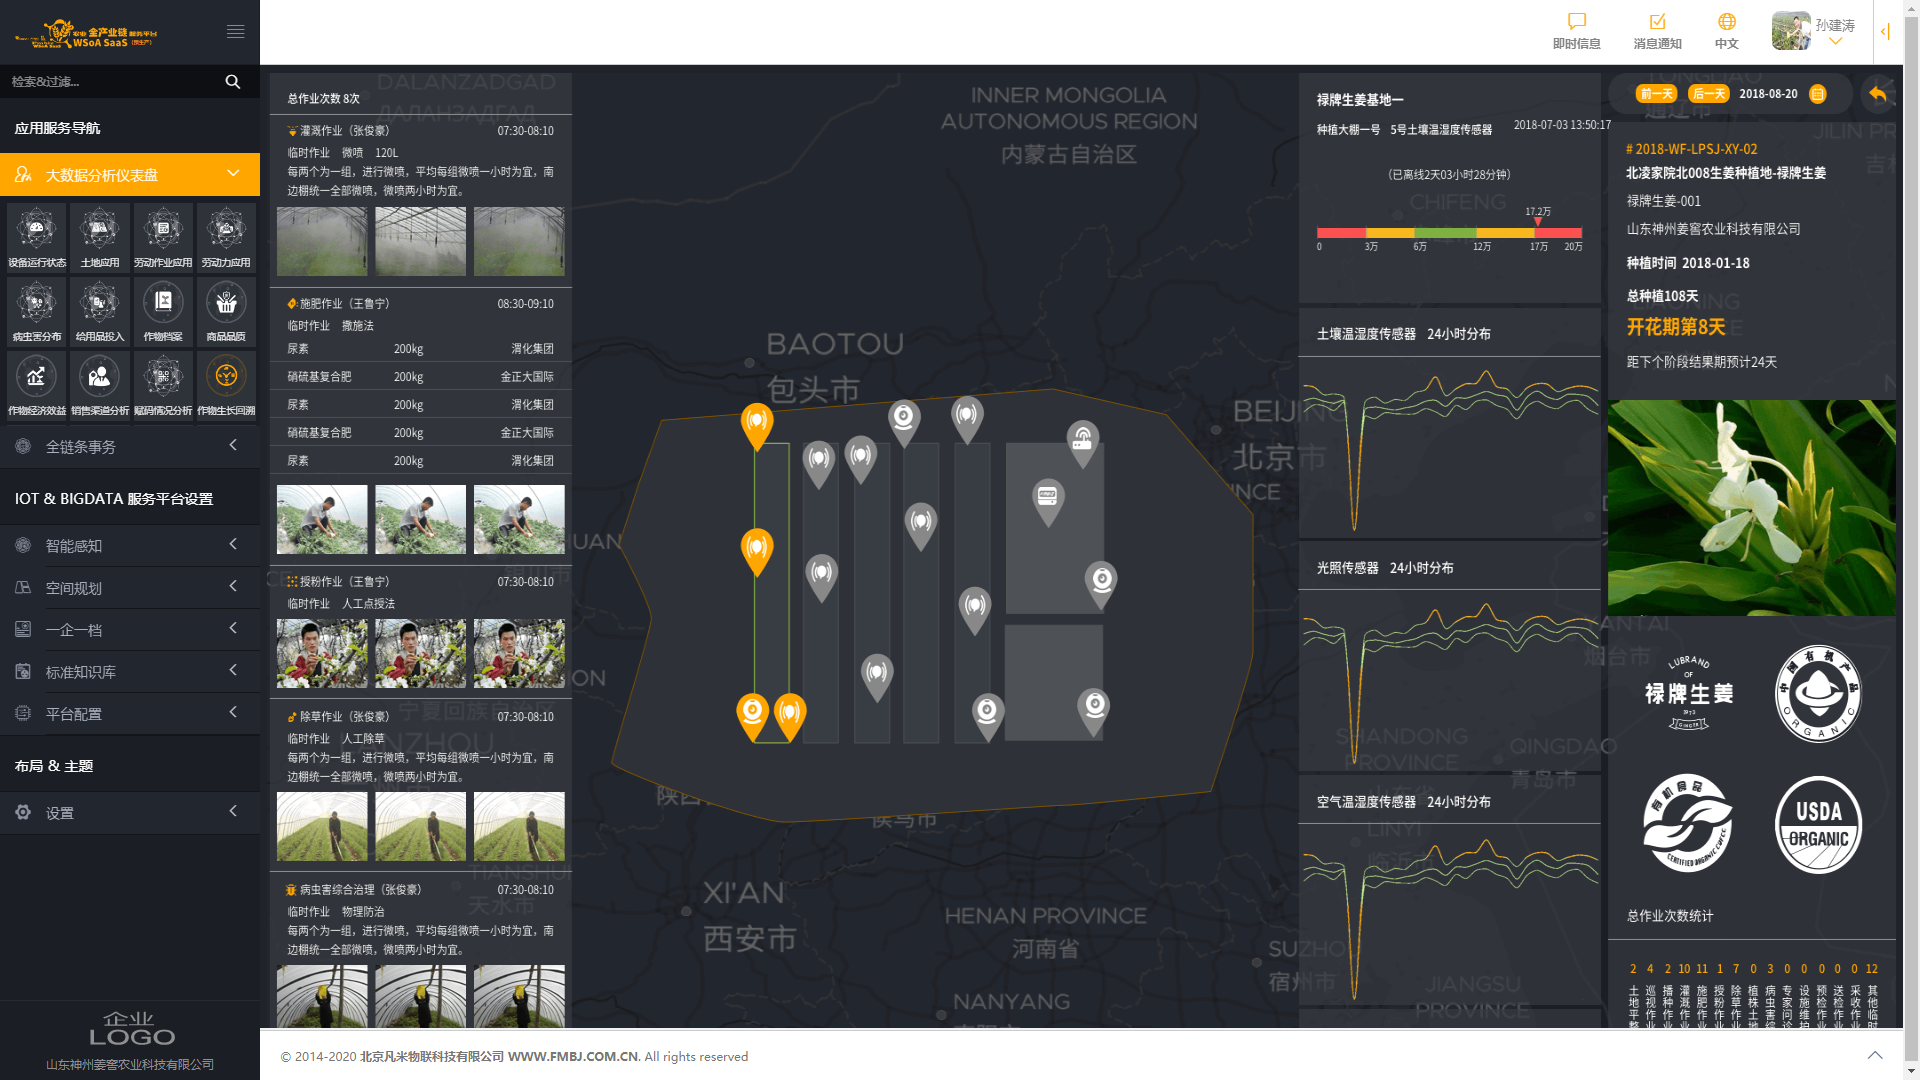1920x1080 pixels.
Task: Open the 作物经济效益 chart icon tile
Action: 36,385
